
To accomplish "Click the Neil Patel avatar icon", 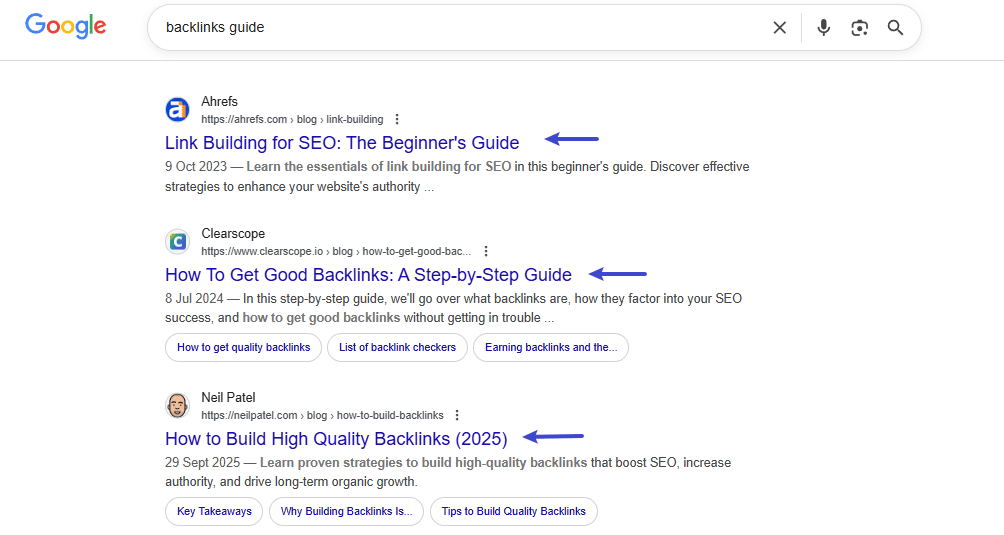I will [x=177, y=406].
